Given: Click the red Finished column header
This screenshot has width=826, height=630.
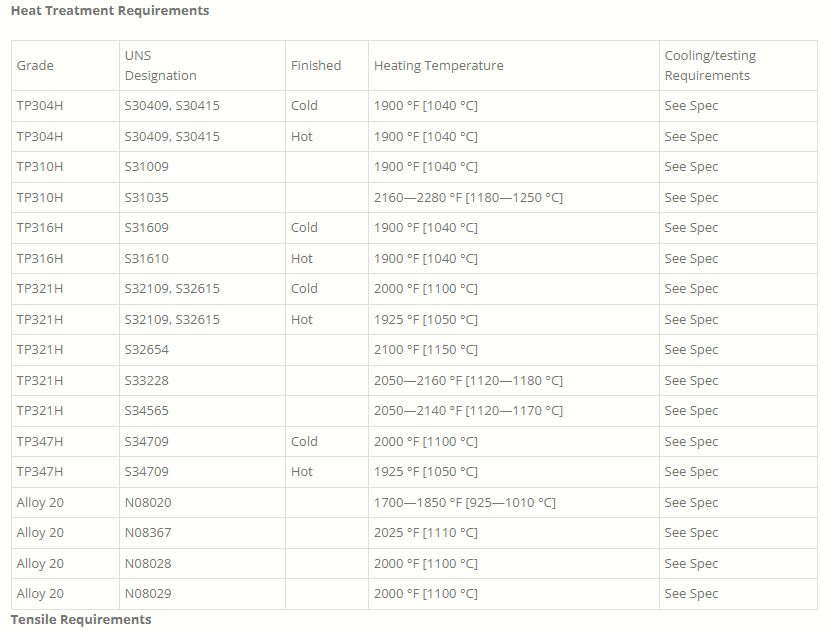Looking at the screenshot, I should click(316, 66).
